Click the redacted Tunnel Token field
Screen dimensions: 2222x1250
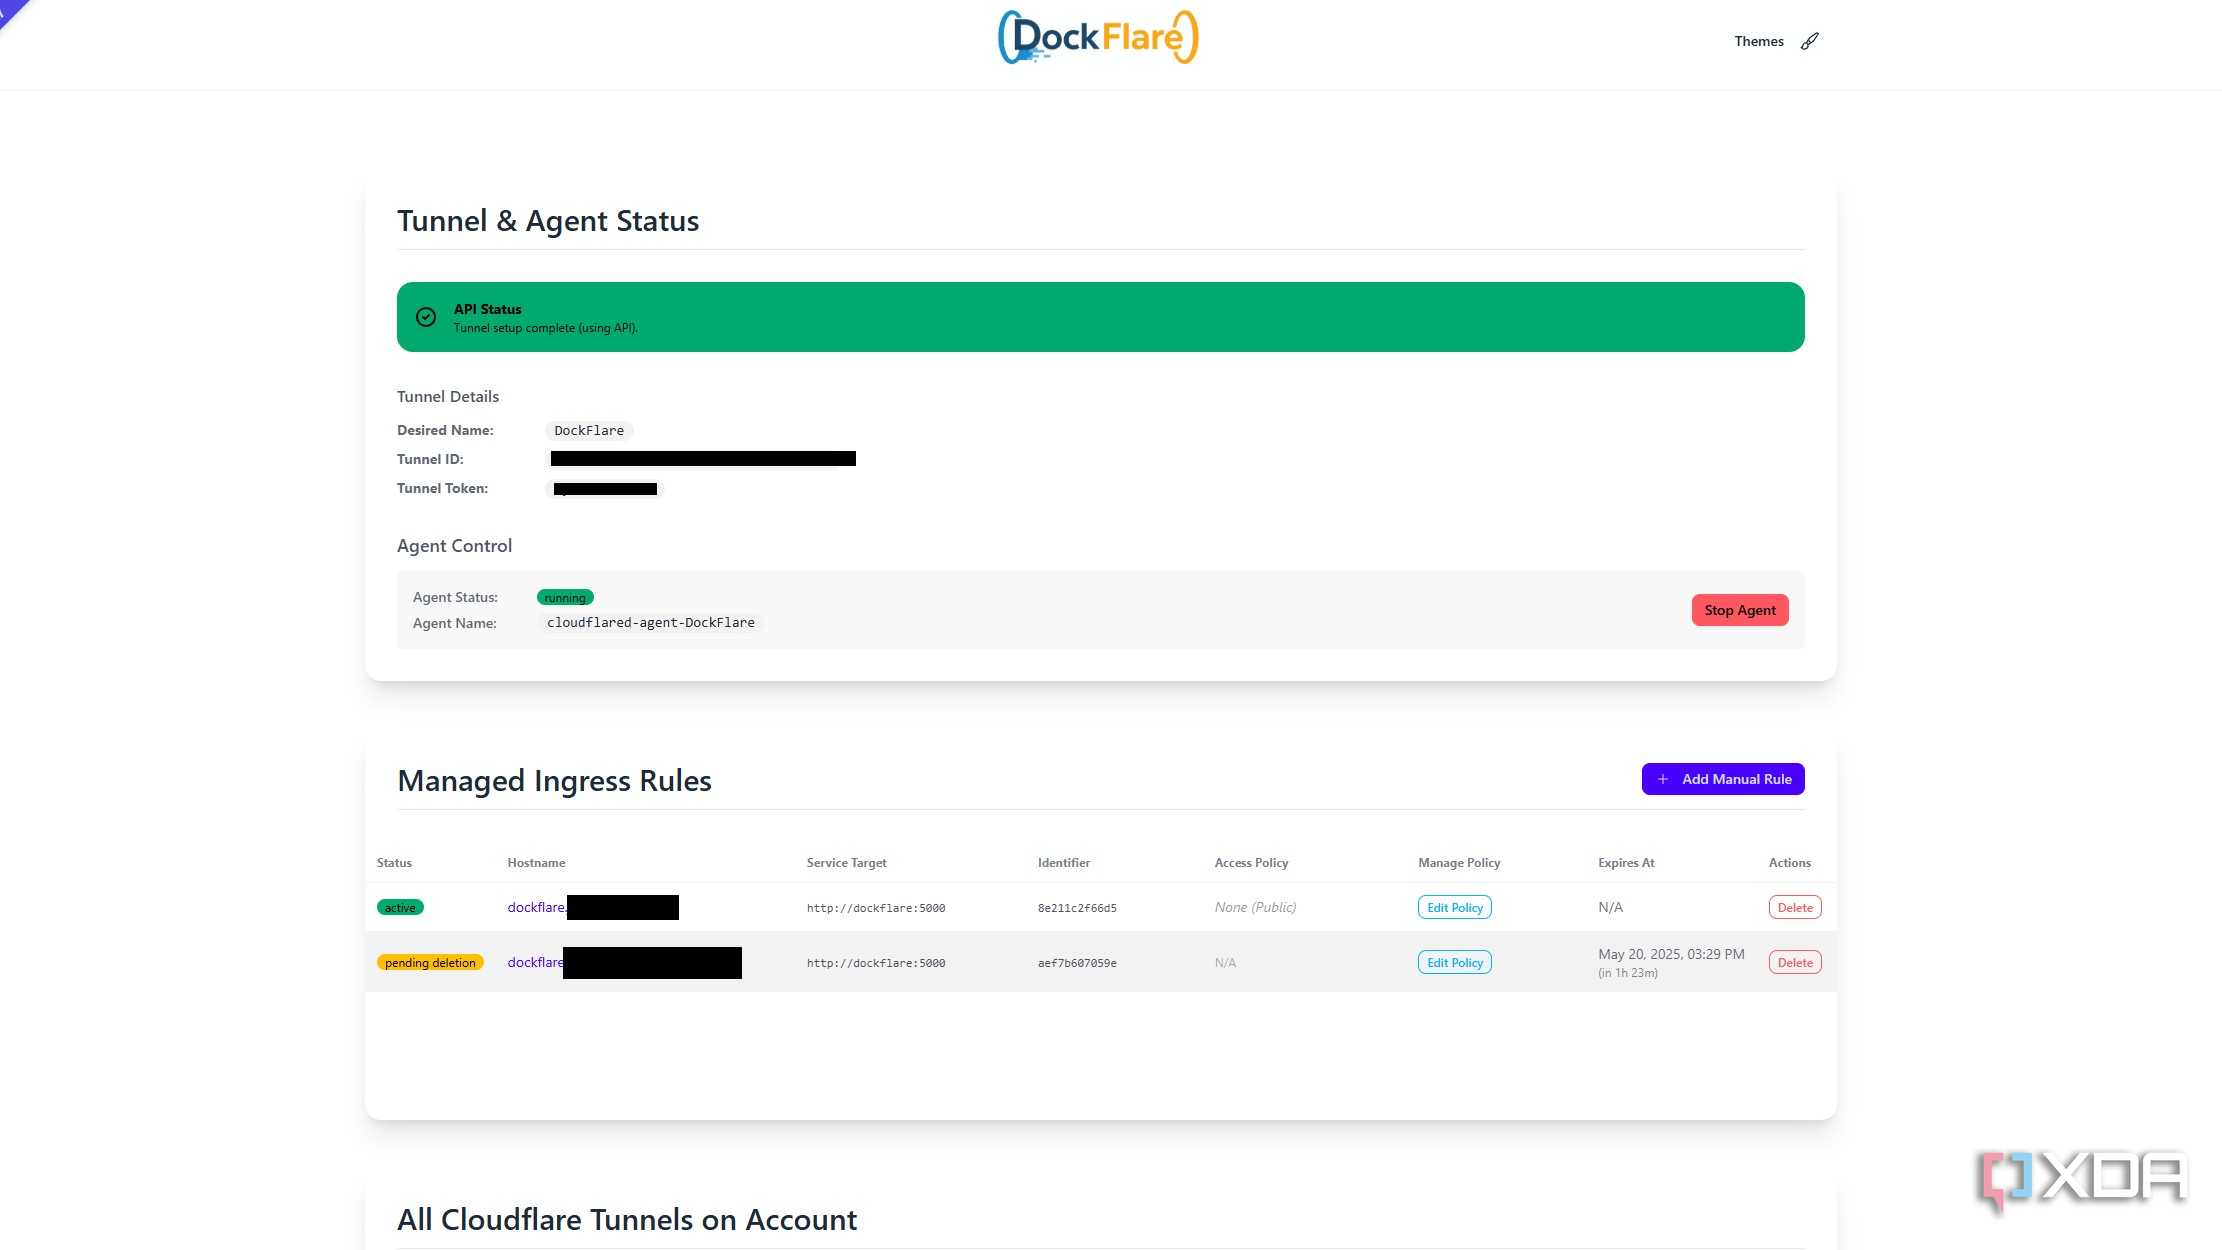(x=605, y=489)
